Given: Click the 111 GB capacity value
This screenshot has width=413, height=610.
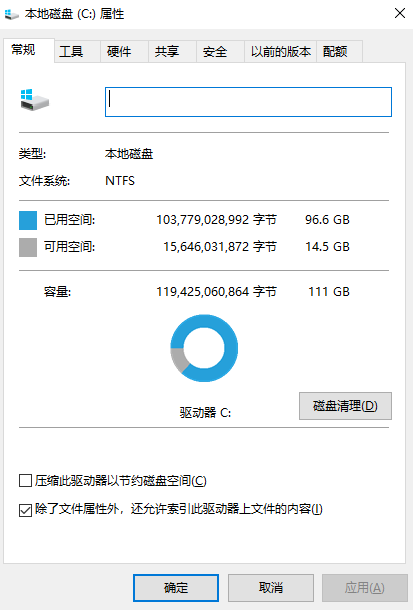Looking at the screenshot, I should [x=329, y=292].
